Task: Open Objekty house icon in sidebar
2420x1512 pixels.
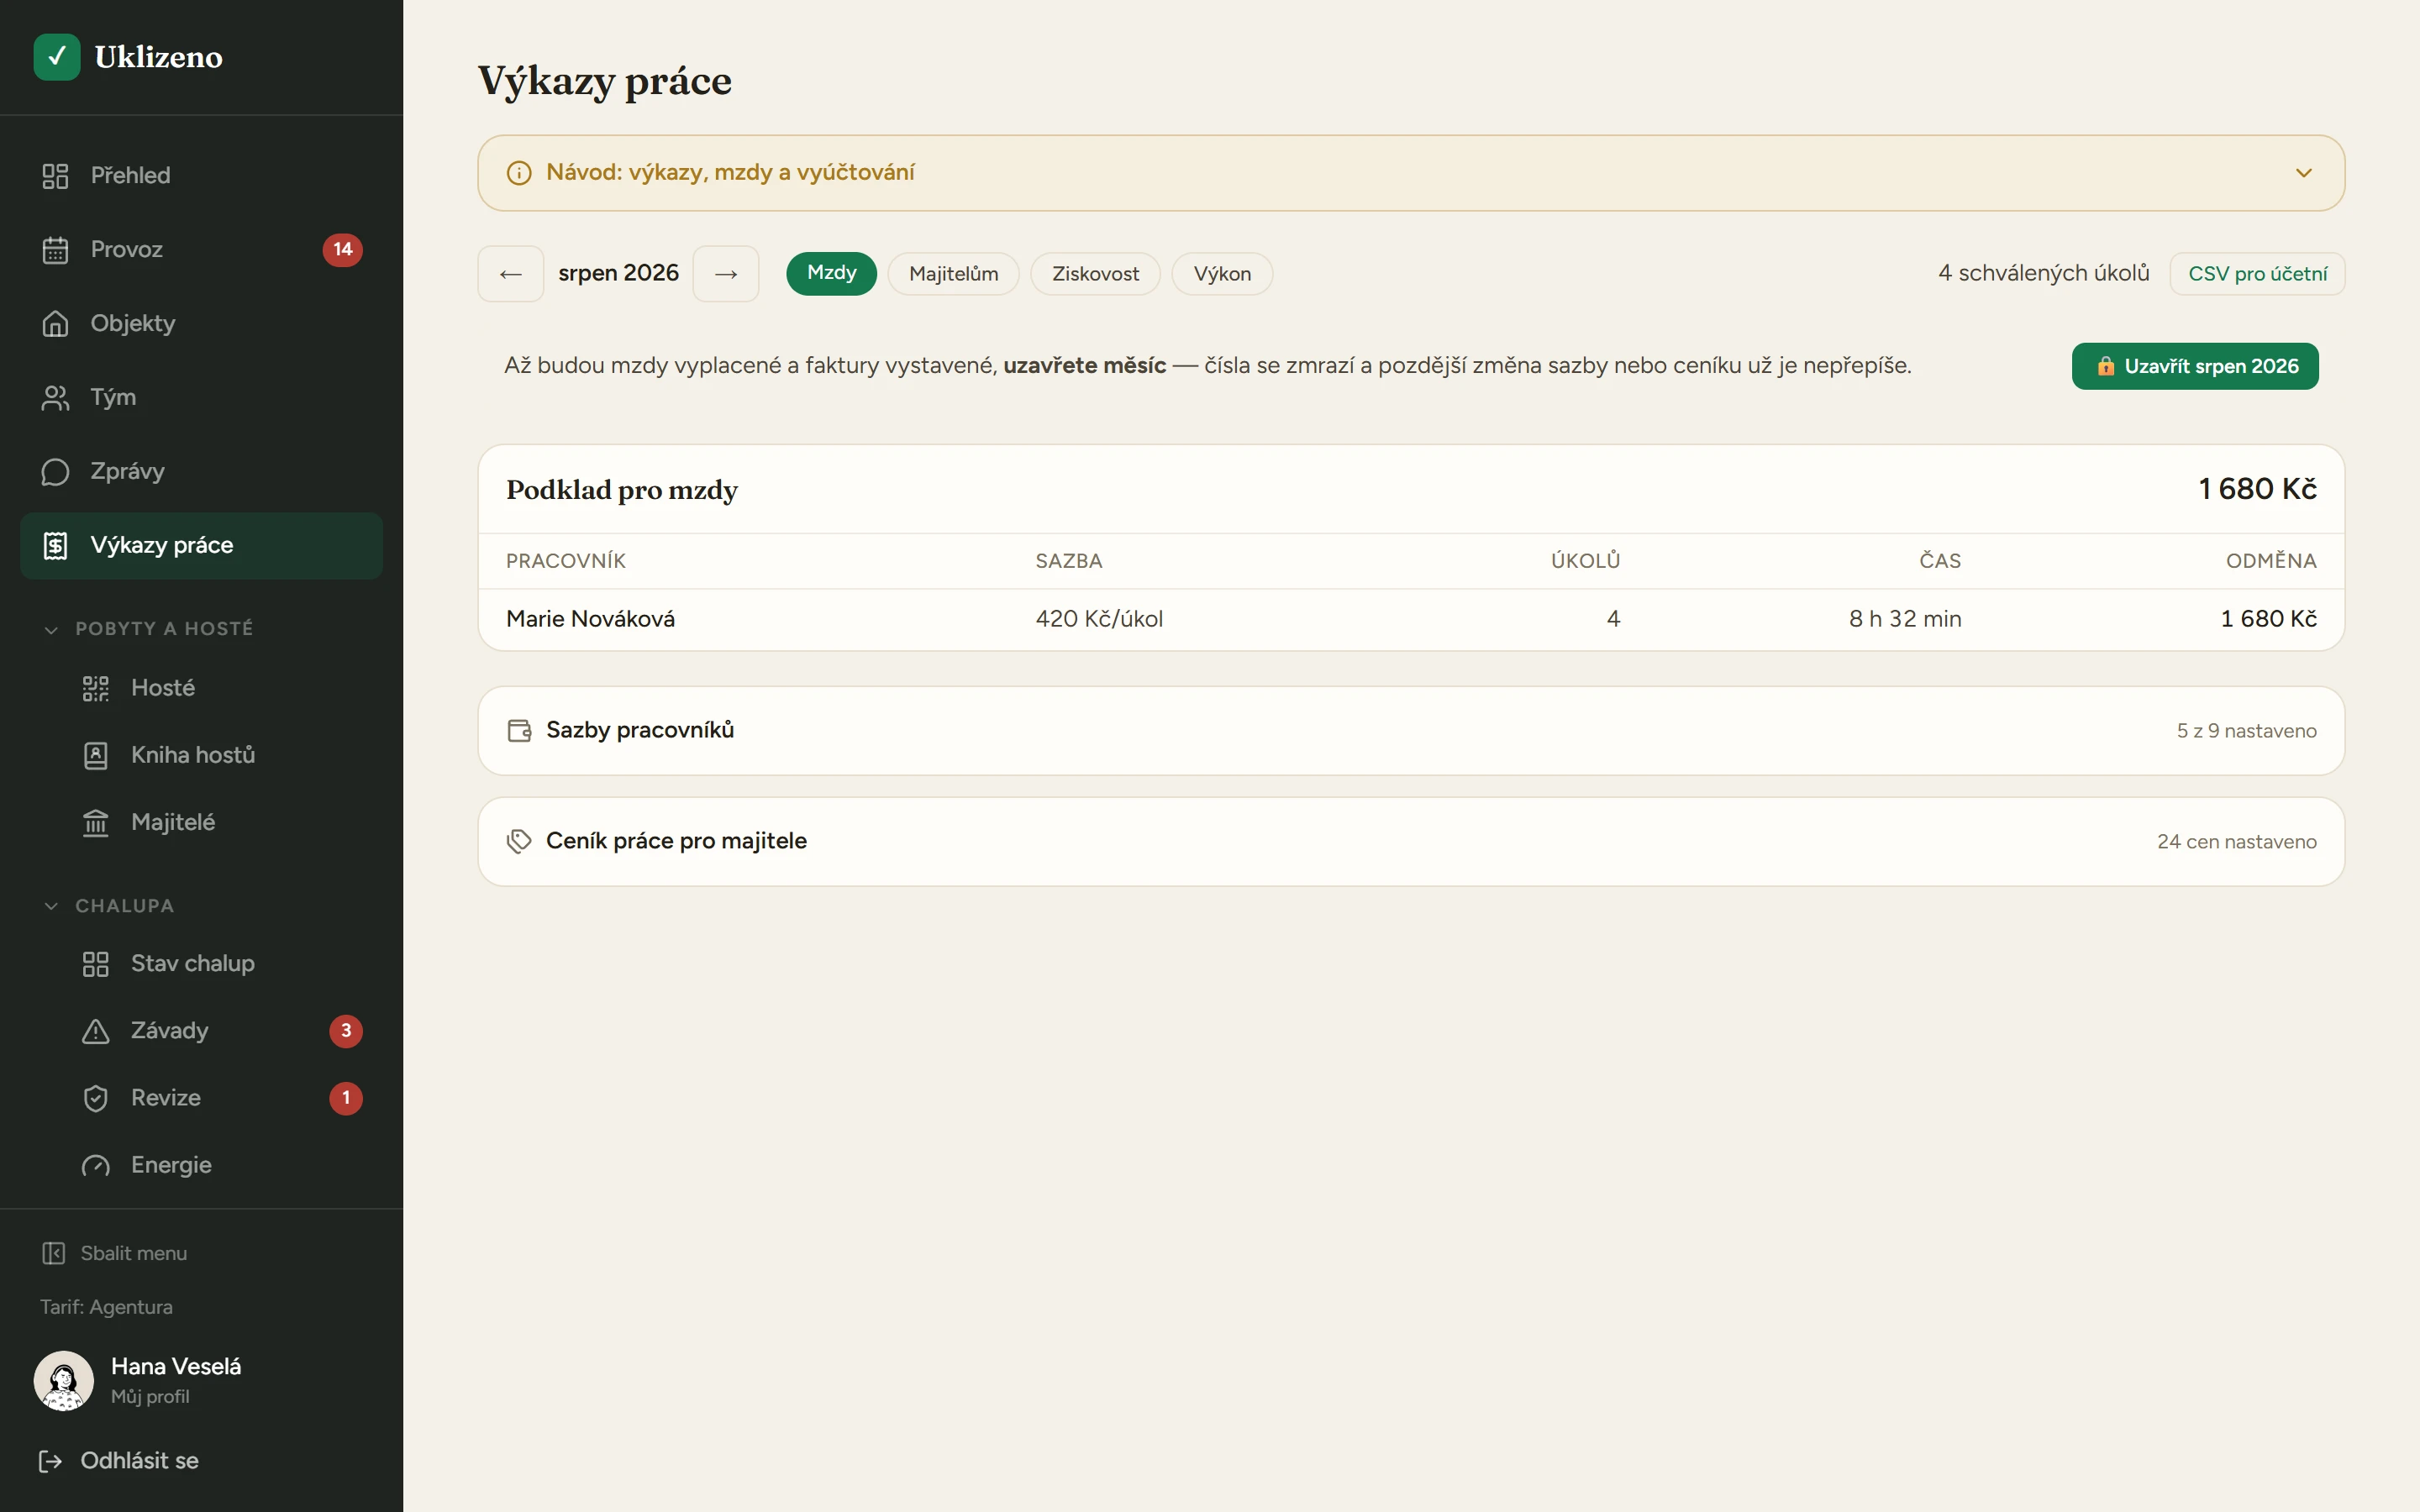Action: (55, 324)
